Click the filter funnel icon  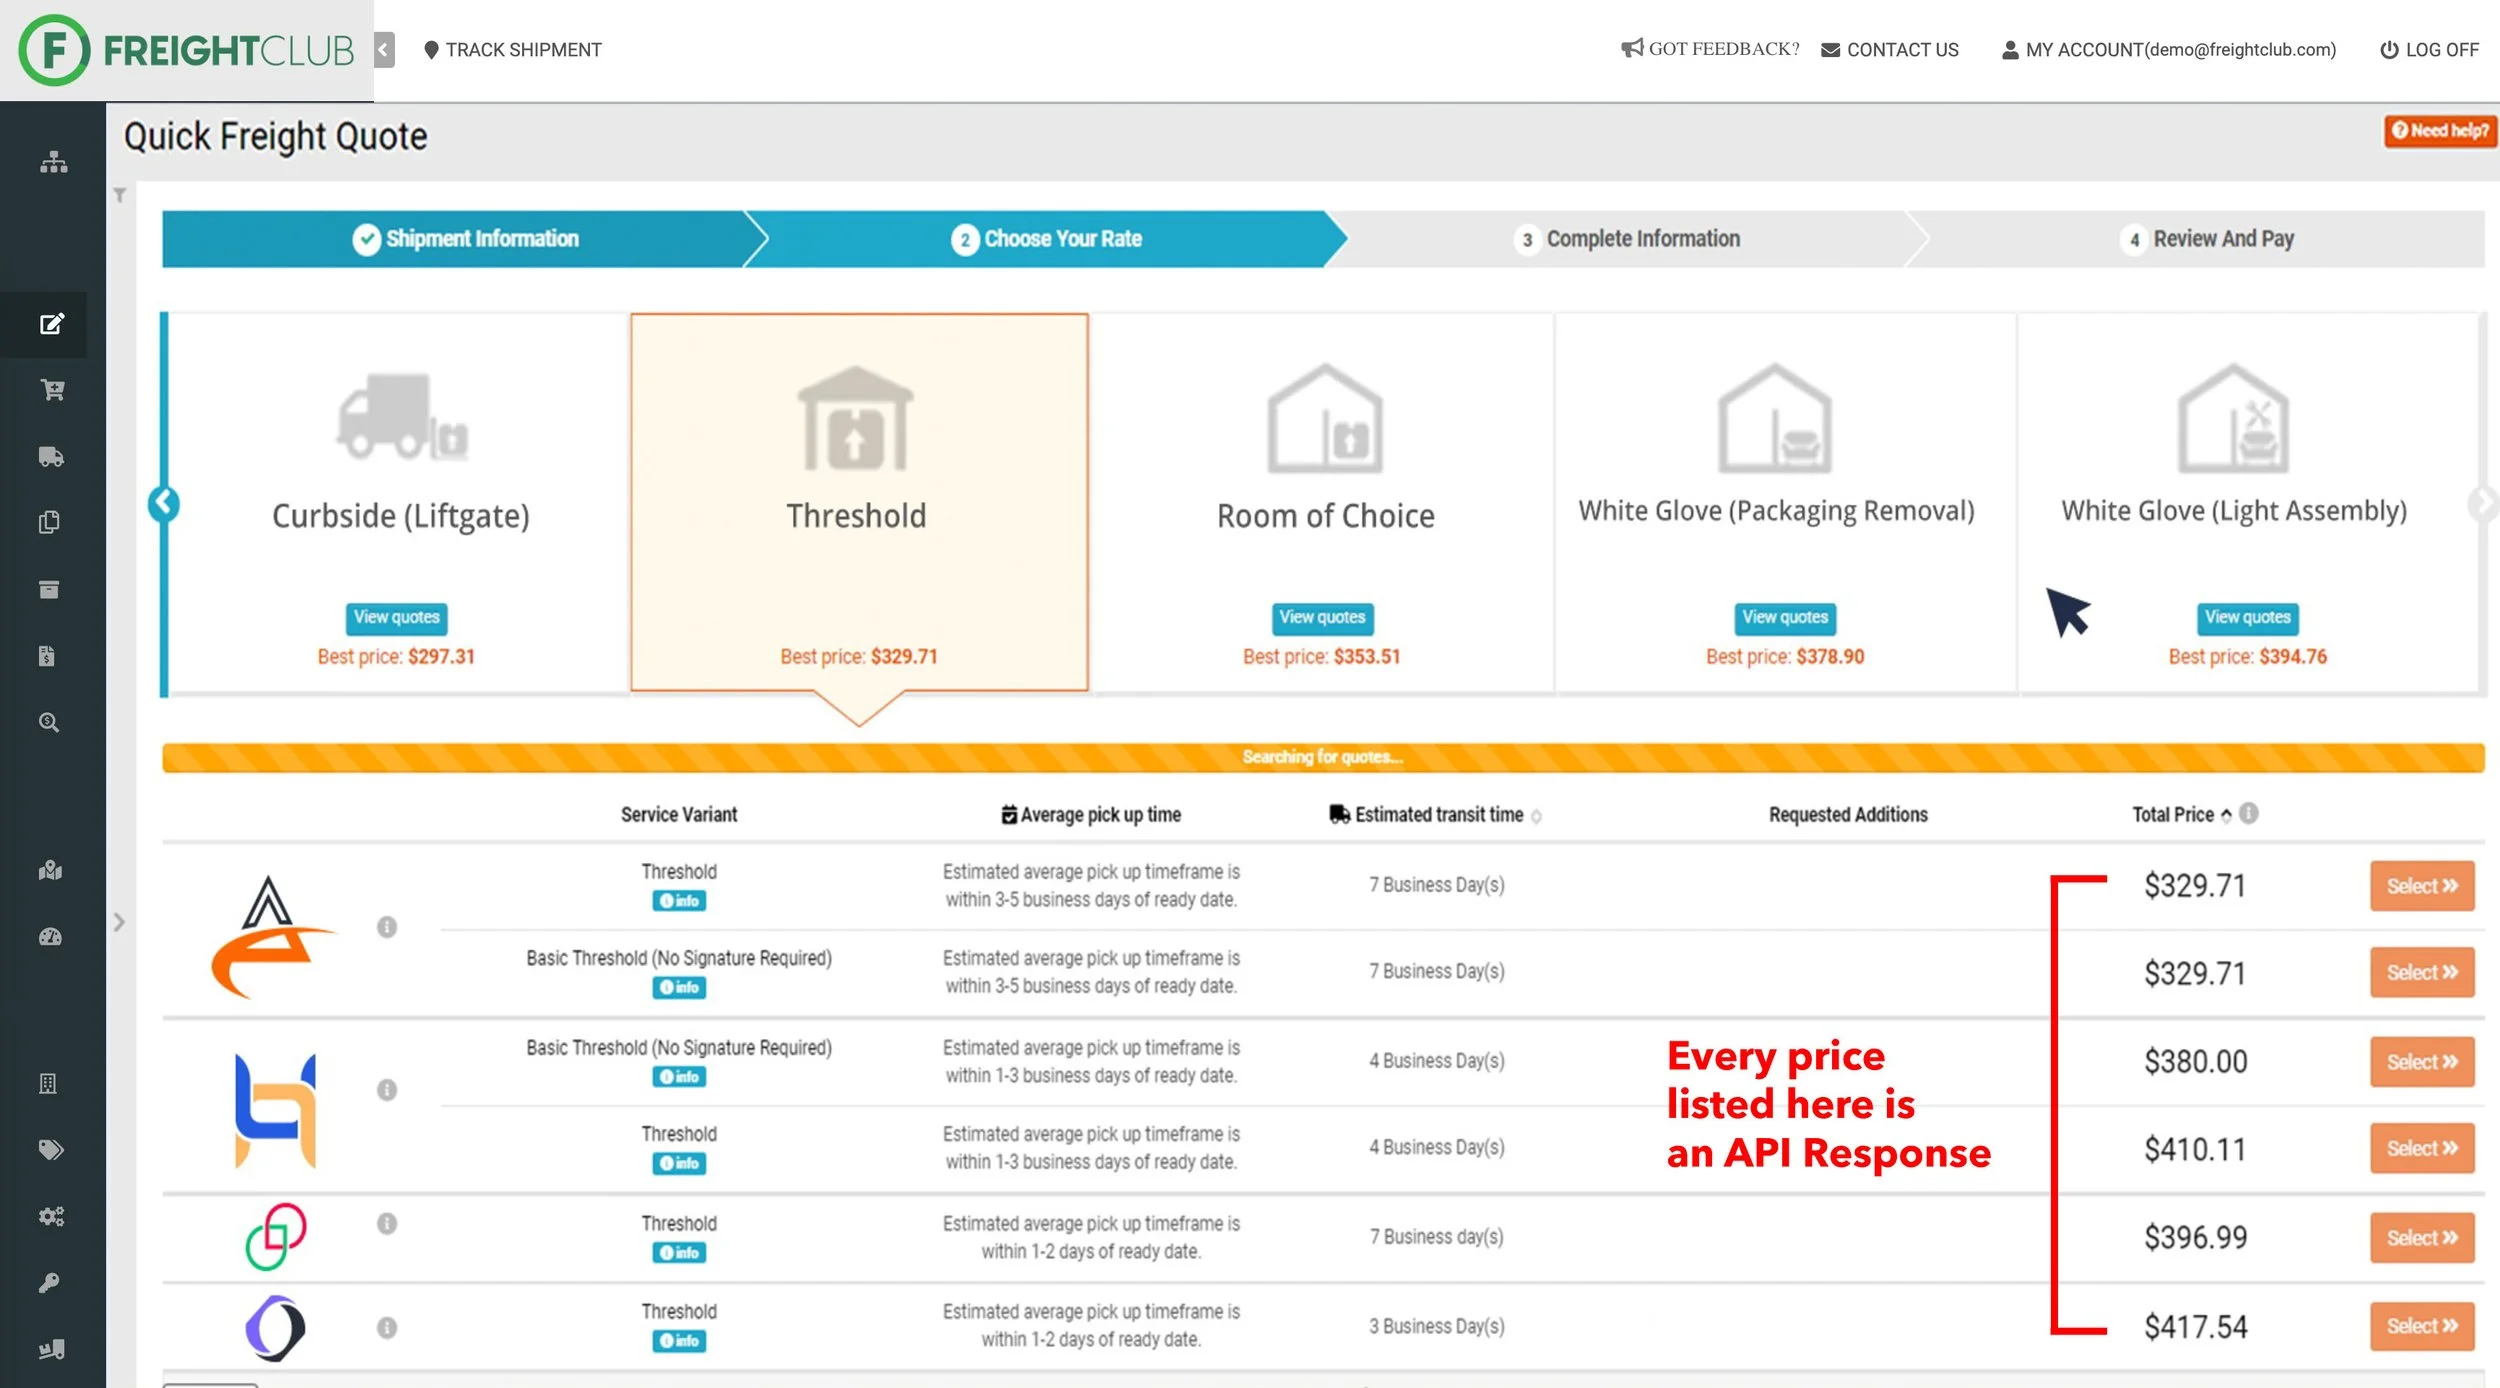point(120,195)
